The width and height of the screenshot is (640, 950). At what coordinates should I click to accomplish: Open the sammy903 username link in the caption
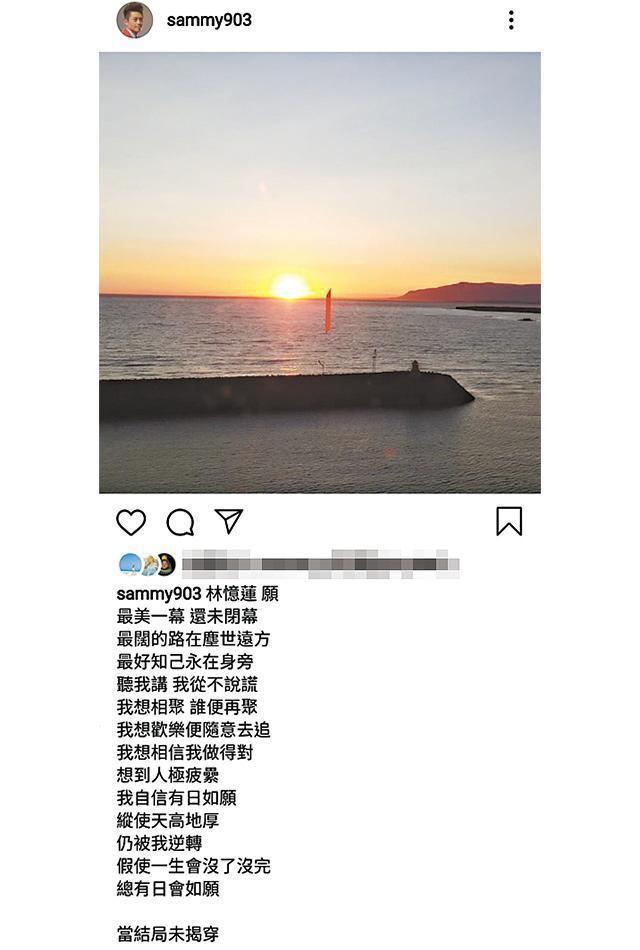tap(159, 594)
